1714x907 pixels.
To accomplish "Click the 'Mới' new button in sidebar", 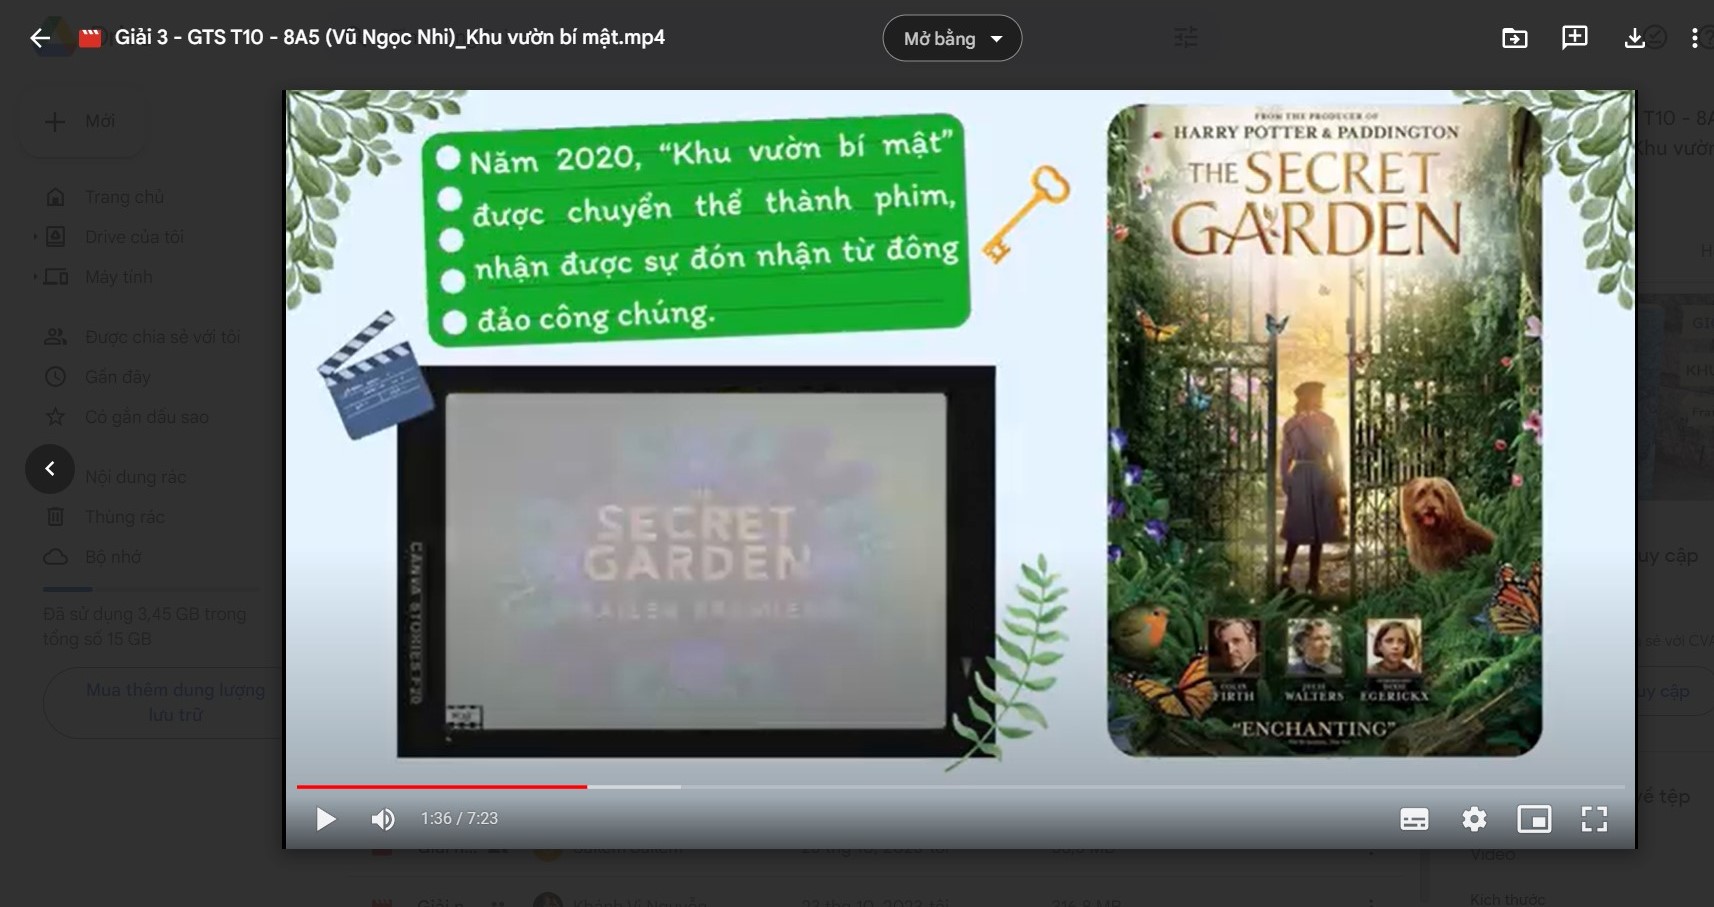I will click(x=82, y=121).
